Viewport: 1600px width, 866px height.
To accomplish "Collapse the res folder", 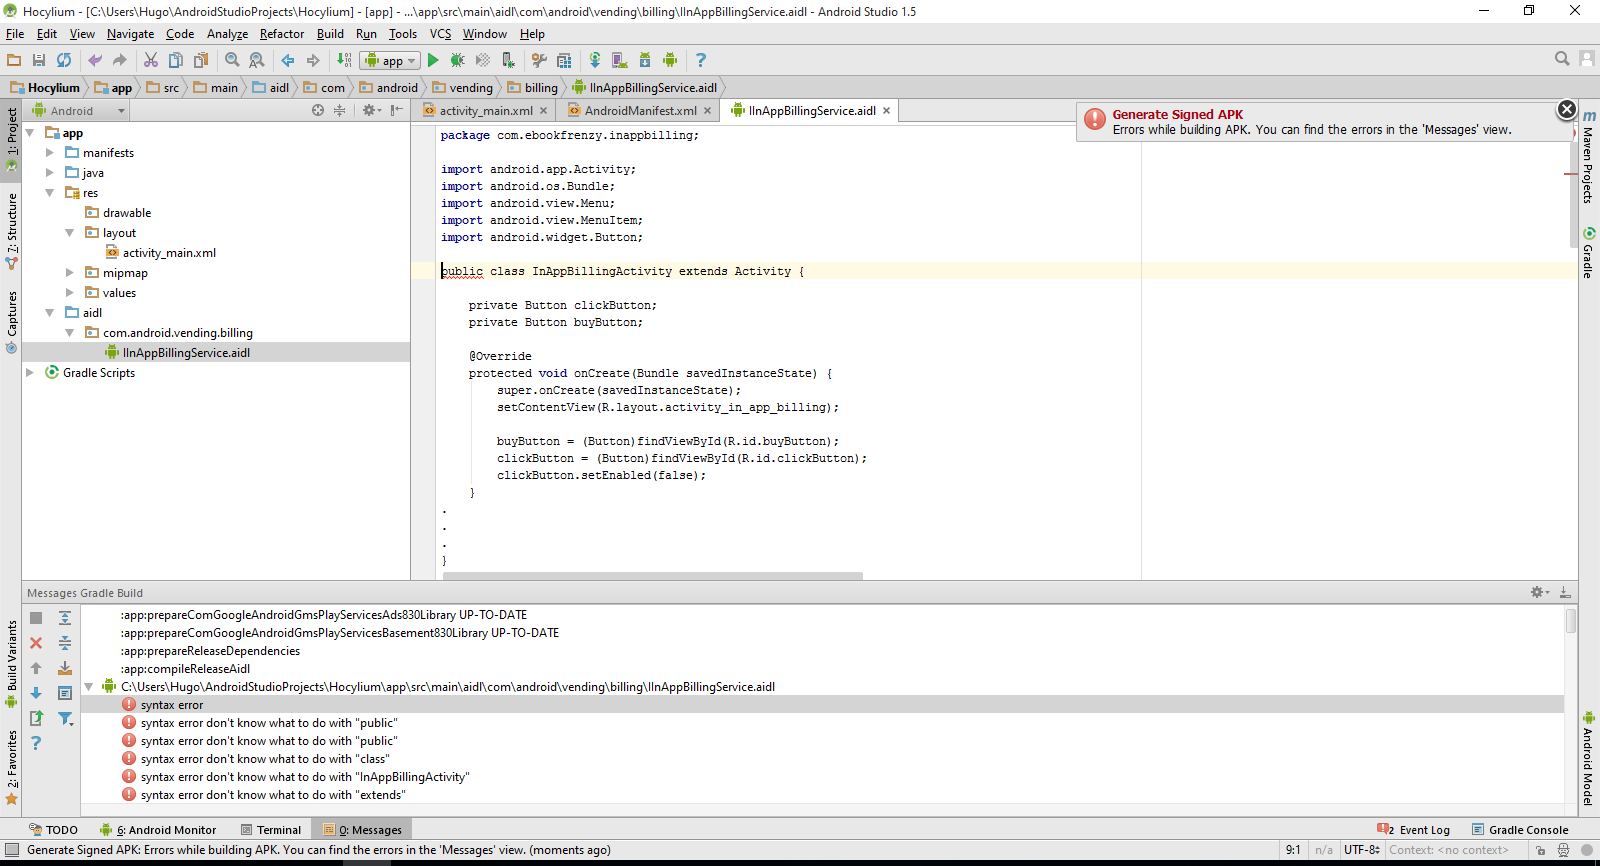I will pos(50,193).
